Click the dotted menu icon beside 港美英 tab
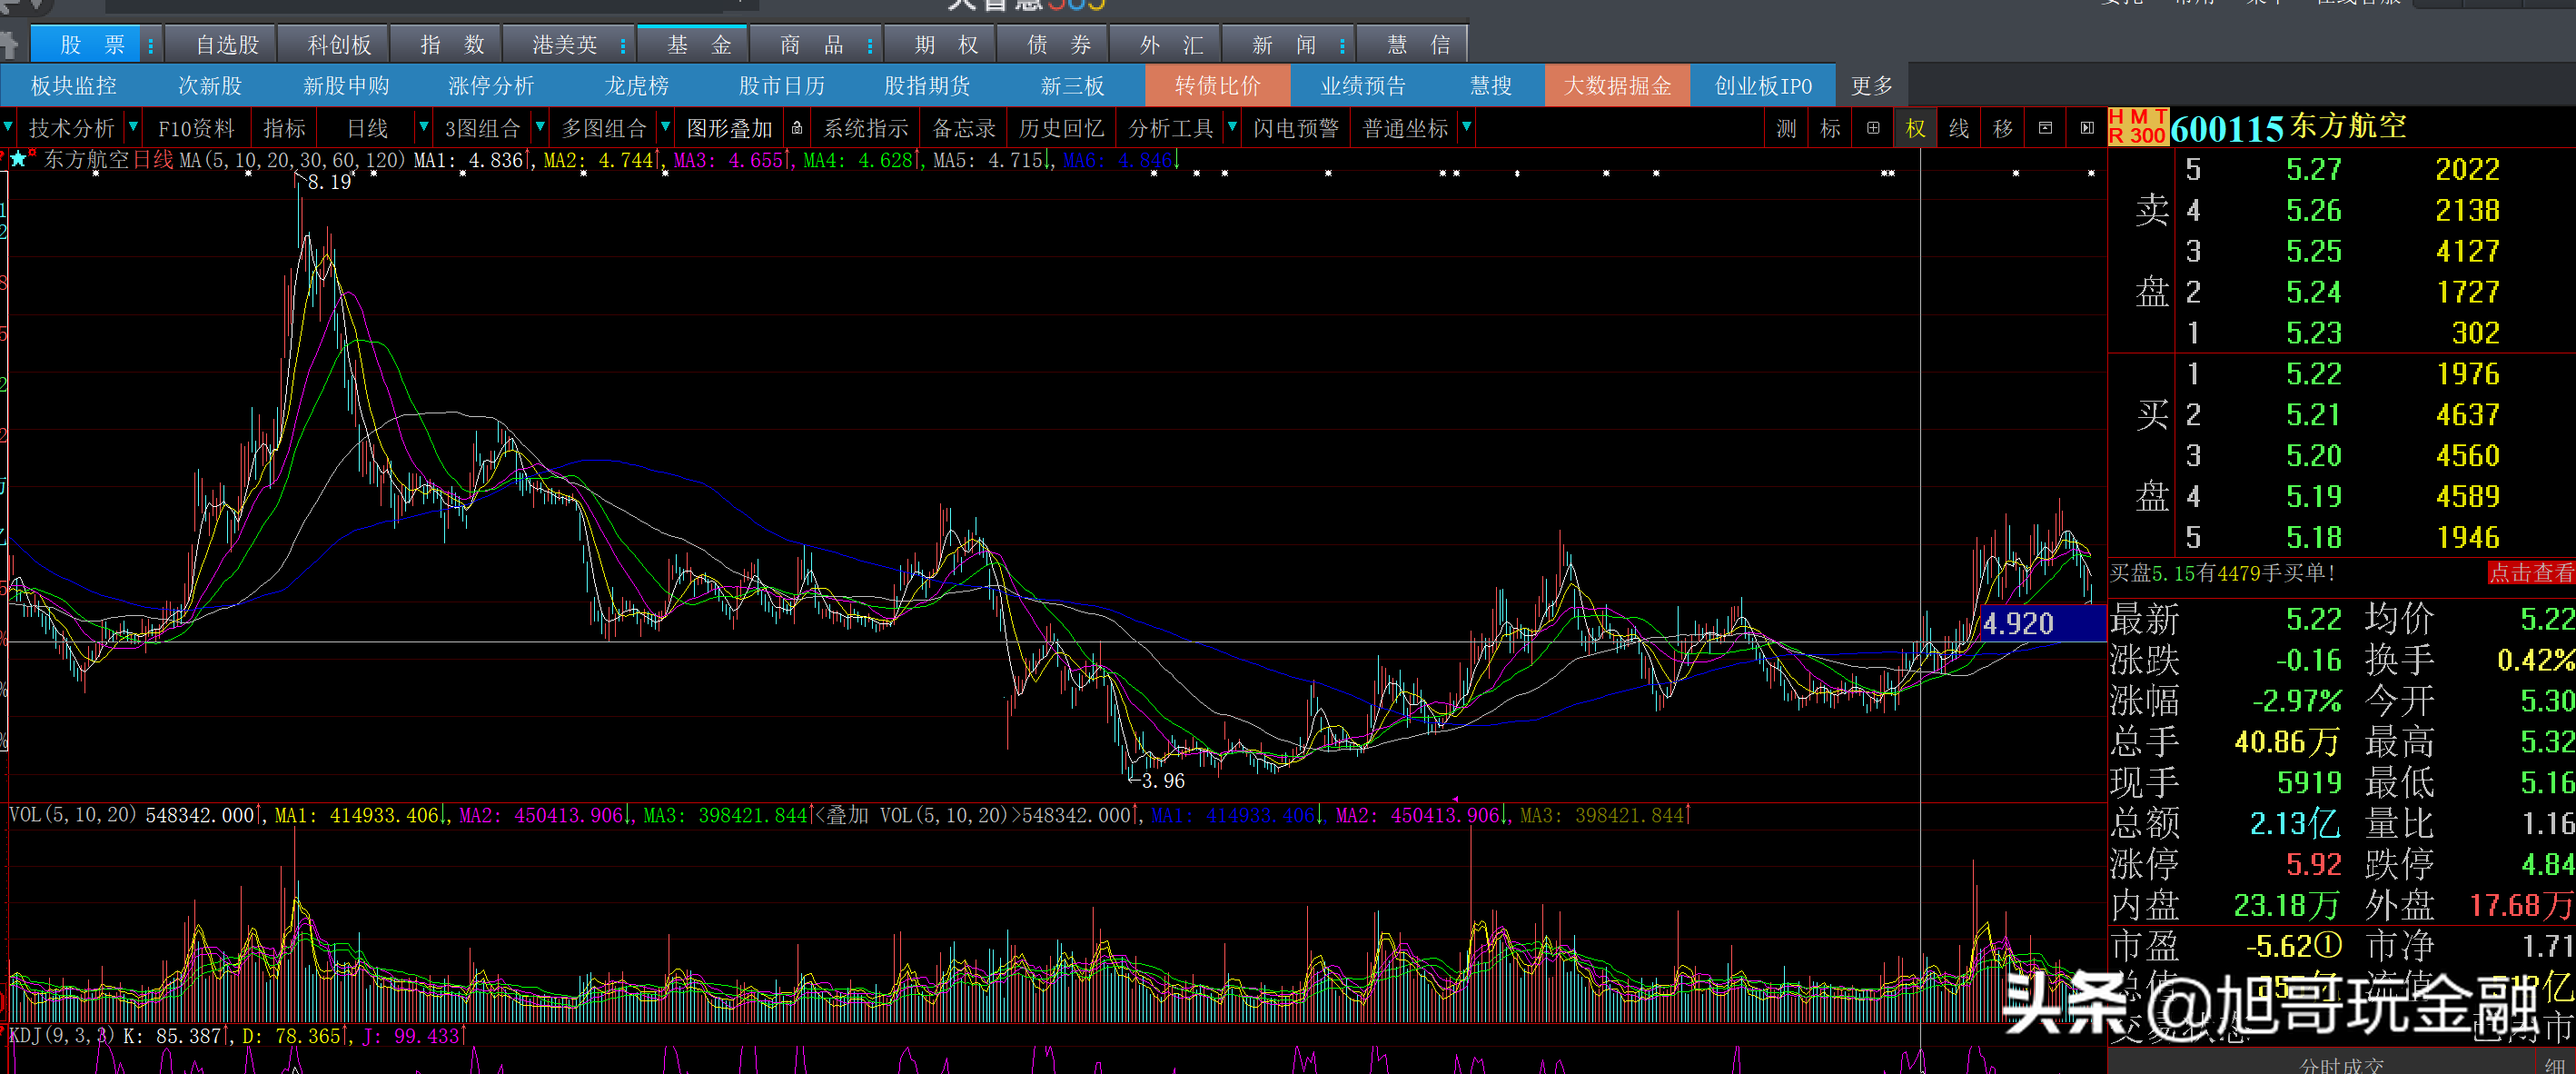2576x1074 pixels. tap(623, 45)
